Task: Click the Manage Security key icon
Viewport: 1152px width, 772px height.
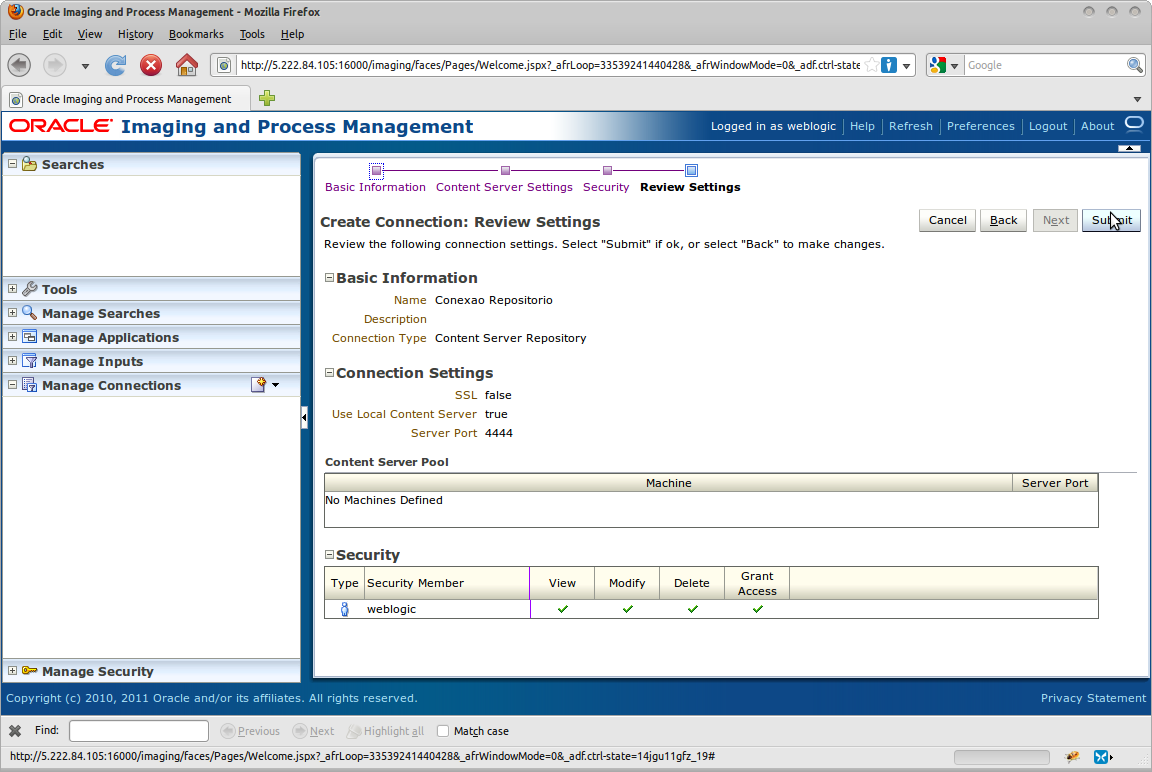Action: (29, 671)
